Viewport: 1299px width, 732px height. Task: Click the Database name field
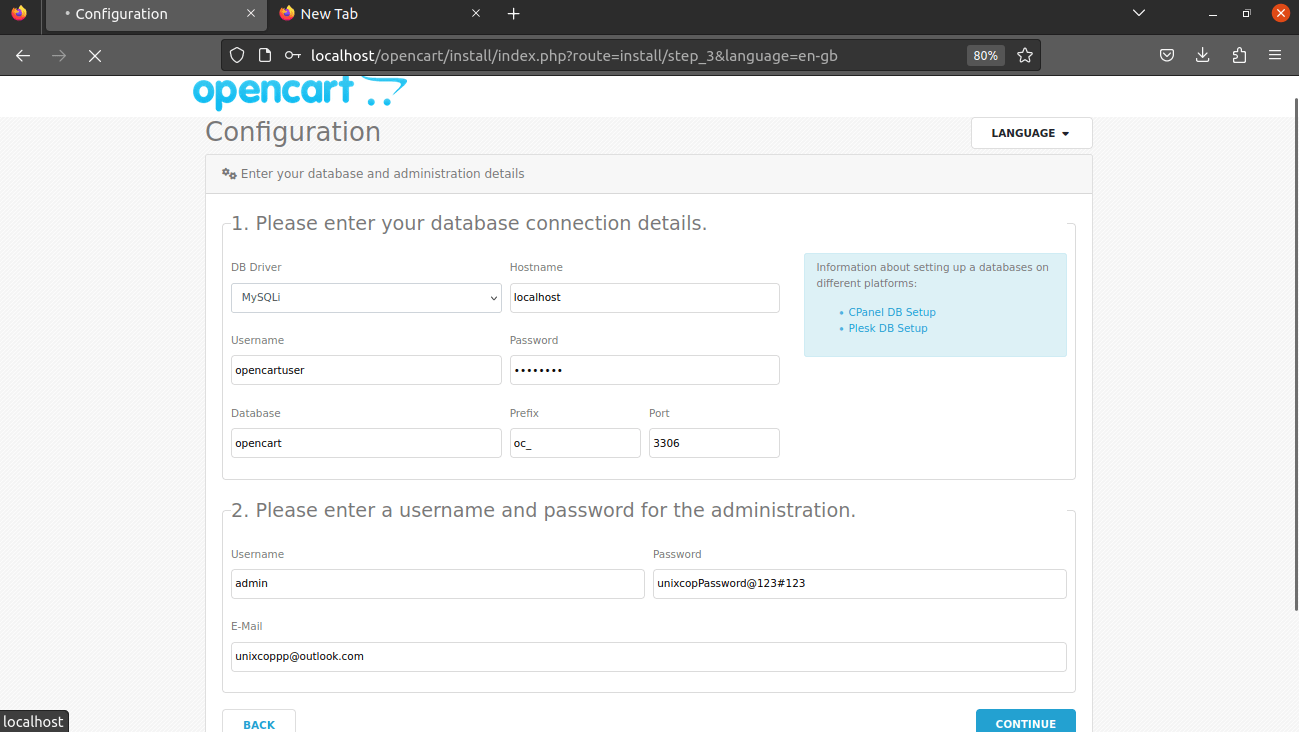pyautogui.click(x=366, y=443)
